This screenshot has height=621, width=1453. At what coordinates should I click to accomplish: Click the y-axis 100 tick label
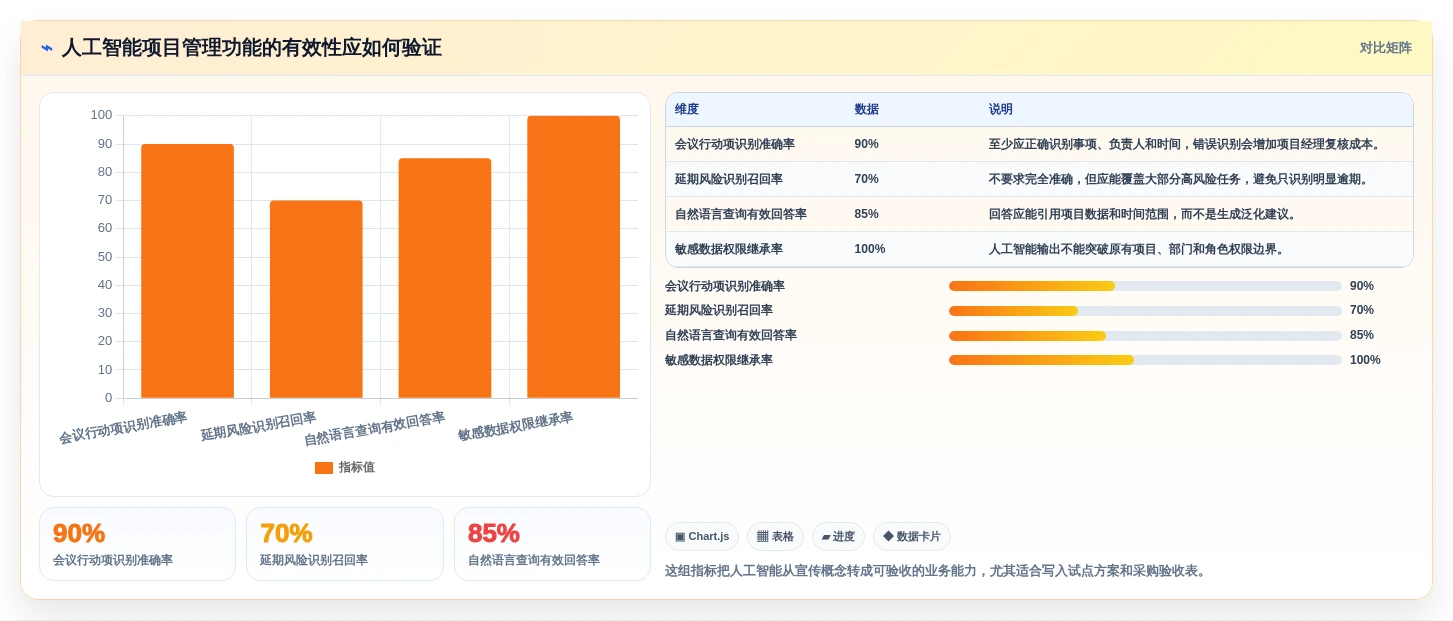coord(101,115)
